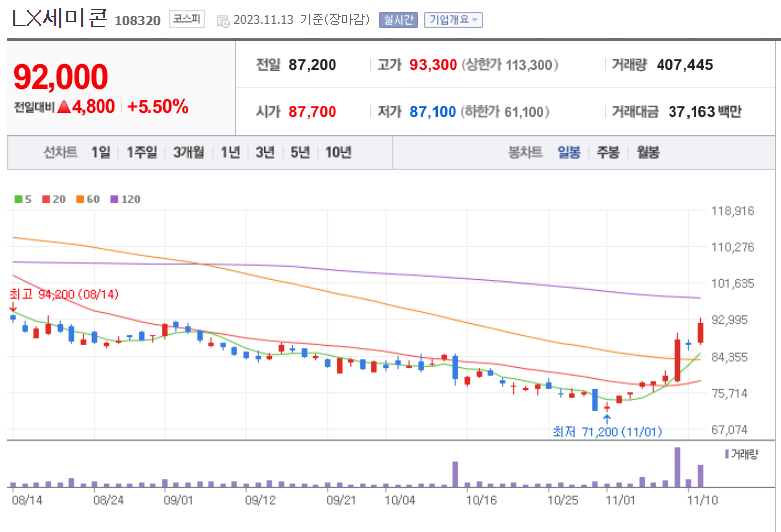Click the purple 거래량 legend marker
The width and height of the screenshot is (781, 532).
[x=727, y=454]
